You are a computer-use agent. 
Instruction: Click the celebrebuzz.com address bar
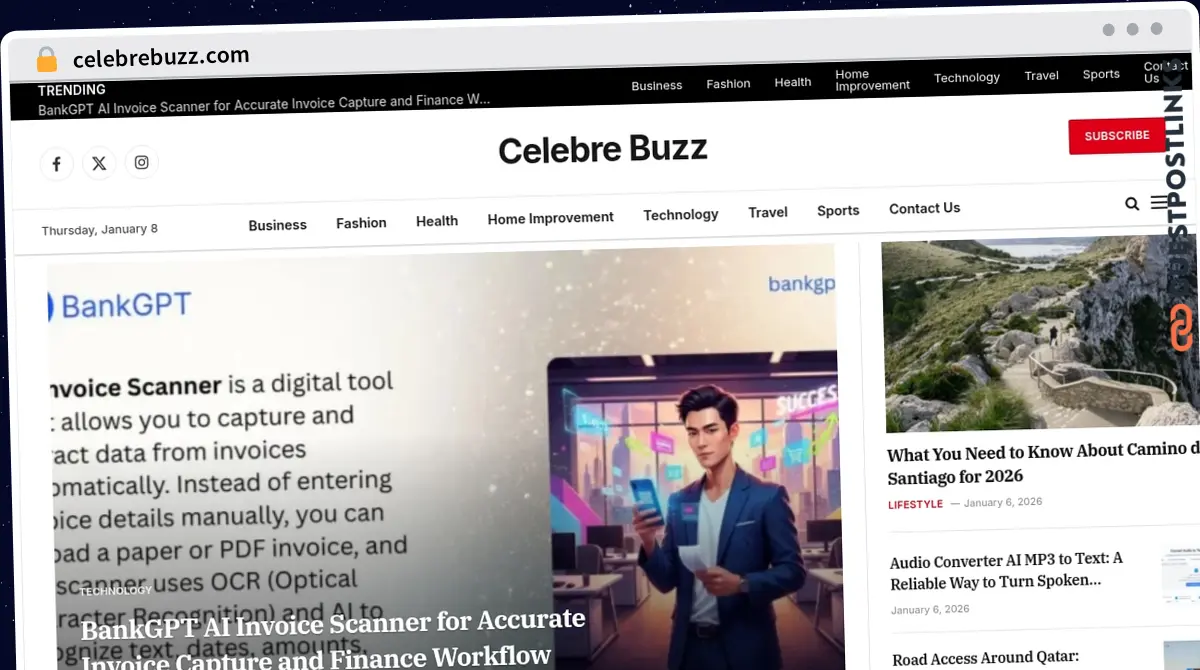(163, 56)
